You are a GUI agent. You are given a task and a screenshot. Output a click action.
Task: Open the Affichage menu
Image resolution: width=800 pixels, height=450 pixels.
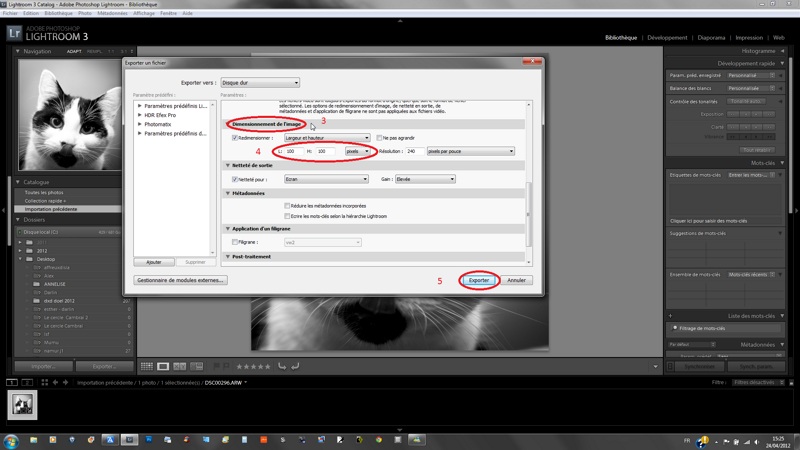click(x=144, y=13)
